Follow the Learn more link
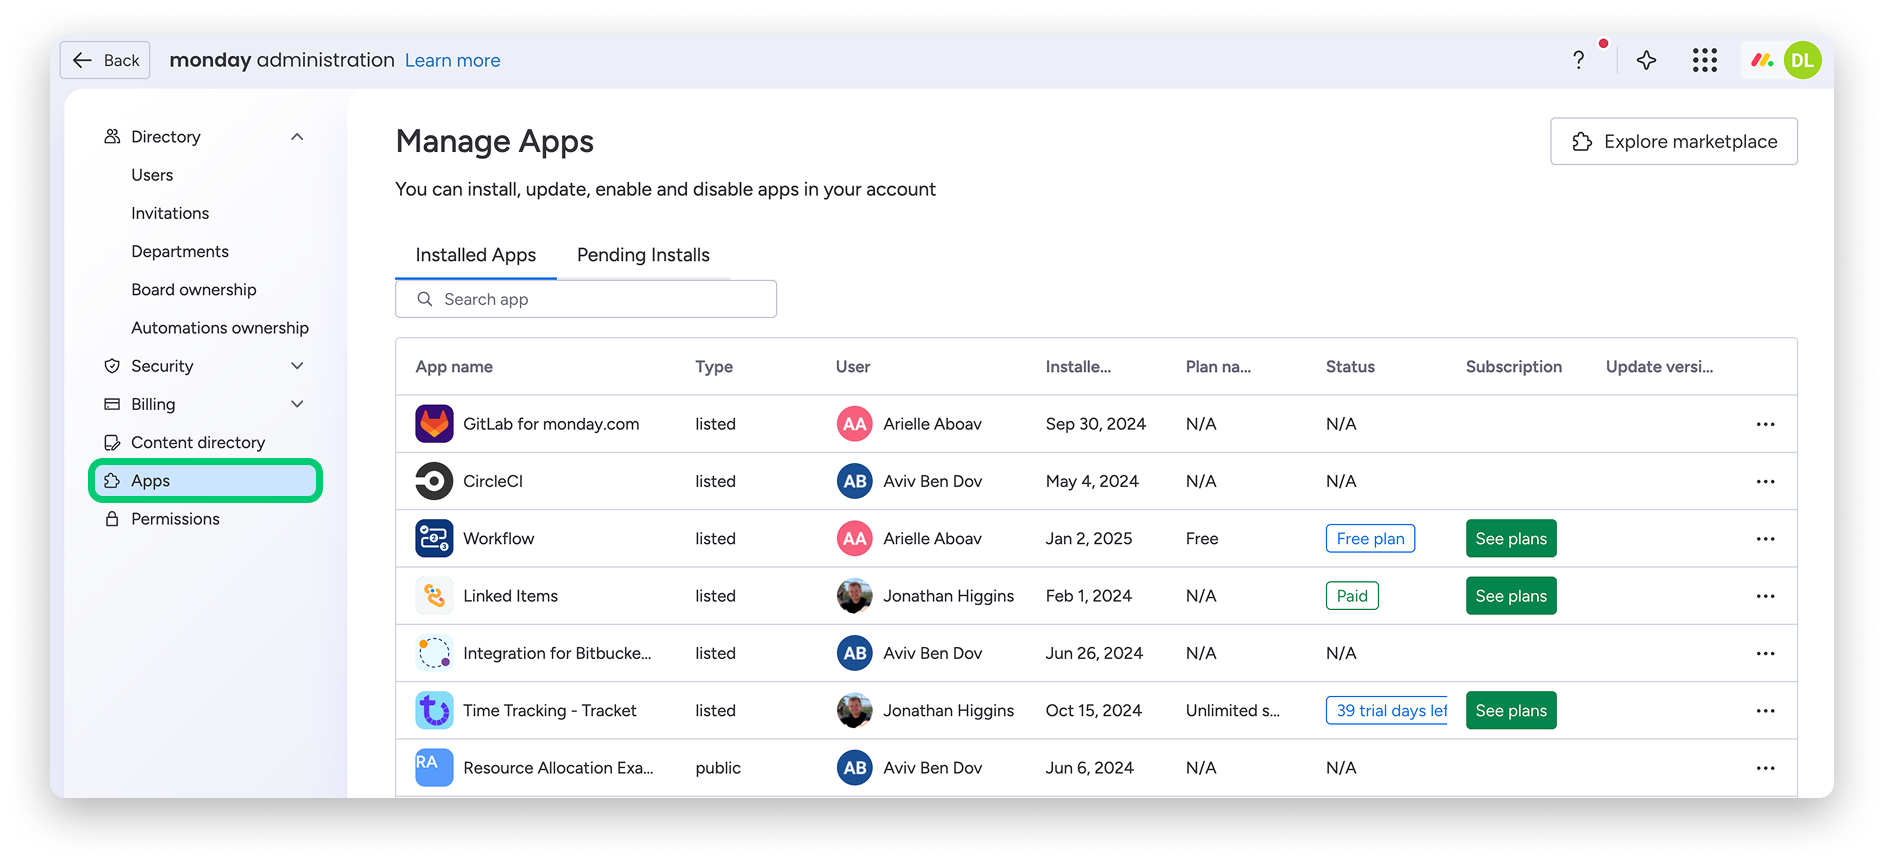Screen dimensions: 1884x863 452,60
